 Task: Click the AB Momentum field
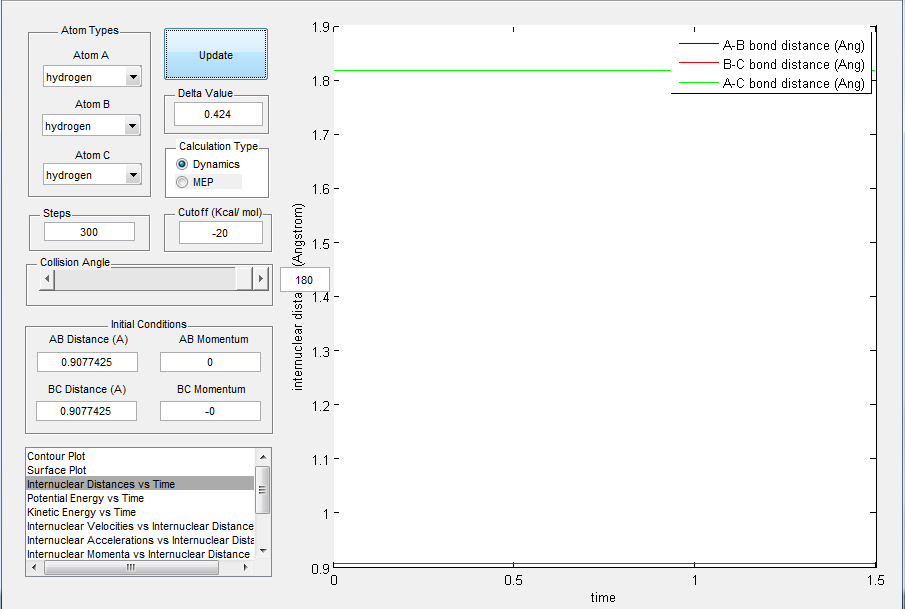[210, 362]
